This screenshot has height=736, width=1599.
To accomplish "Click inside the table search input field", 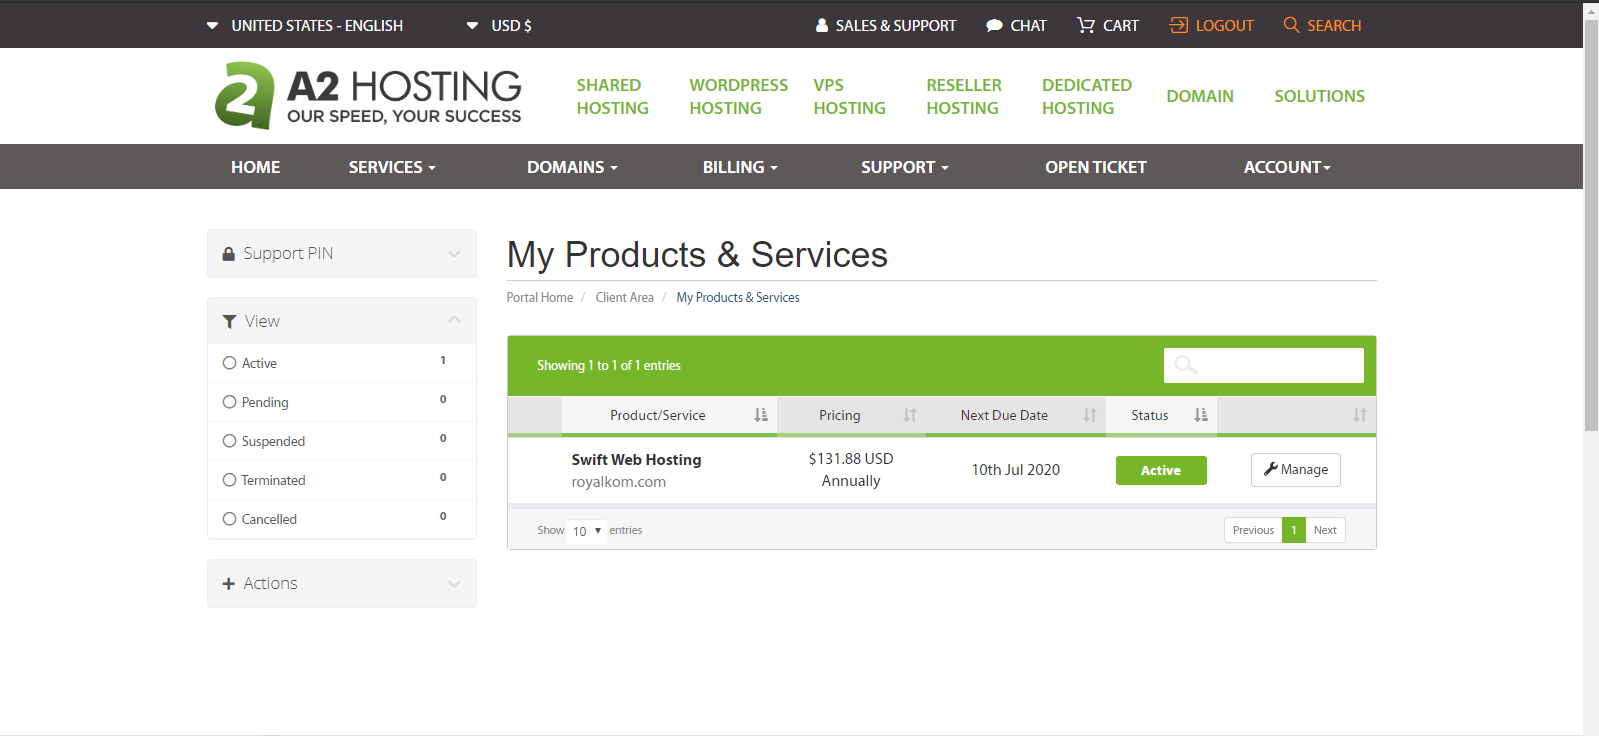I will click(1264, 365).
